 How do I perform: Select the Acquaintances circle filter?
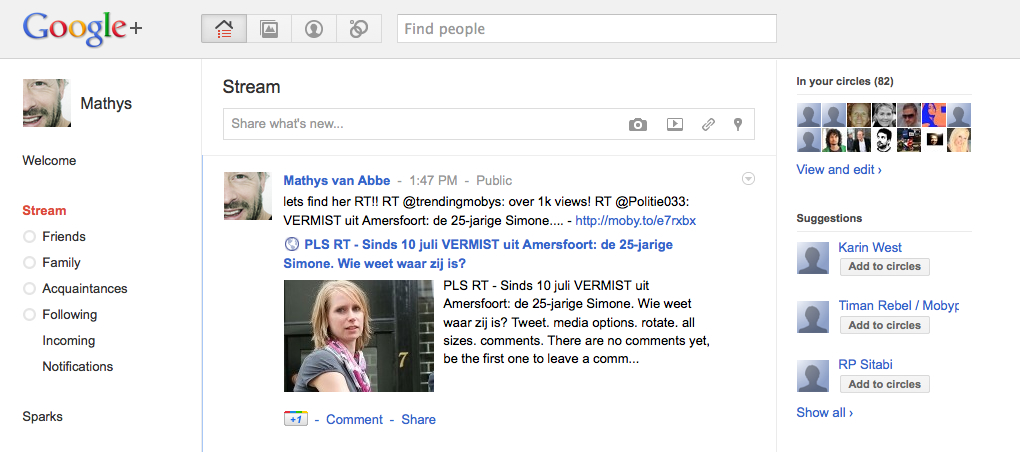[84, 289]
